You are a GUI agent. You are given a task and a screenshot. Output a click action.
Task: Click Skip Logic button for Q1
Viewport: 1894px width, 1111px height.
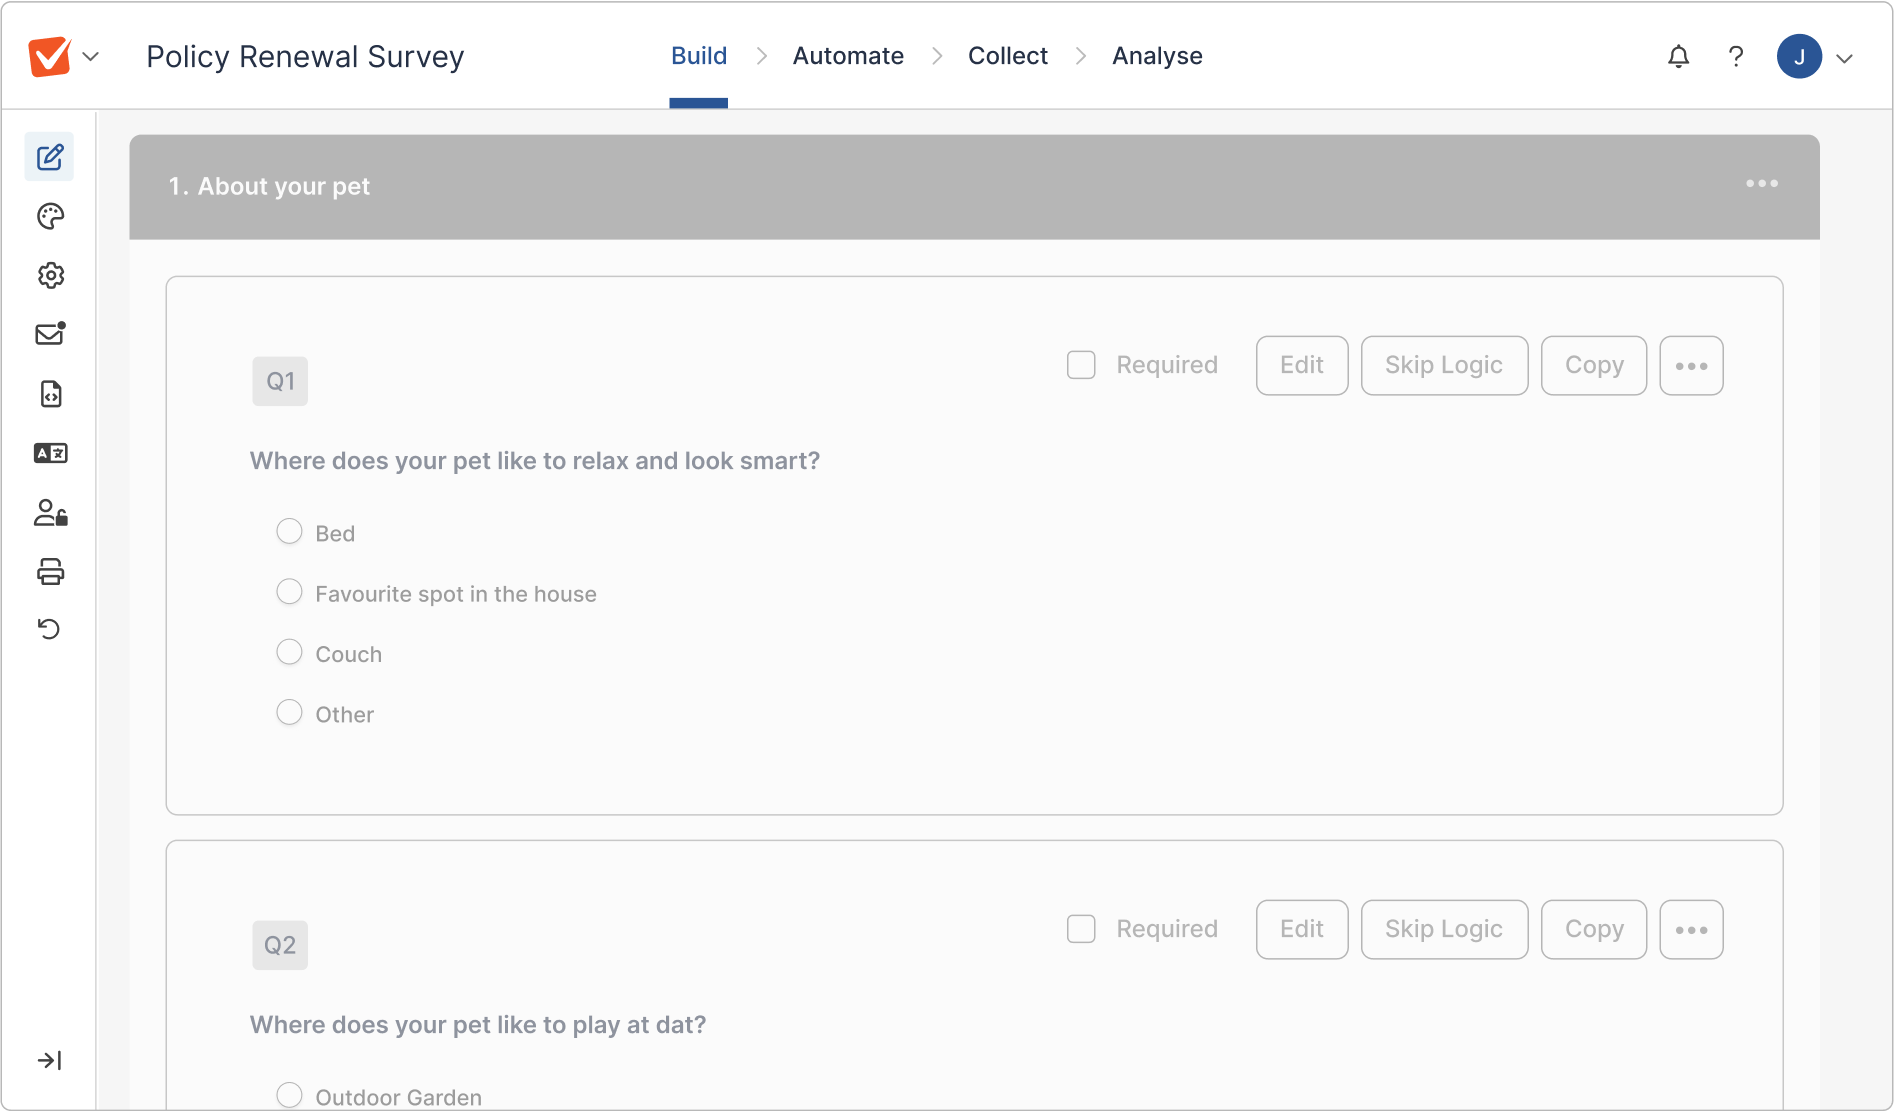(1443, 365)
